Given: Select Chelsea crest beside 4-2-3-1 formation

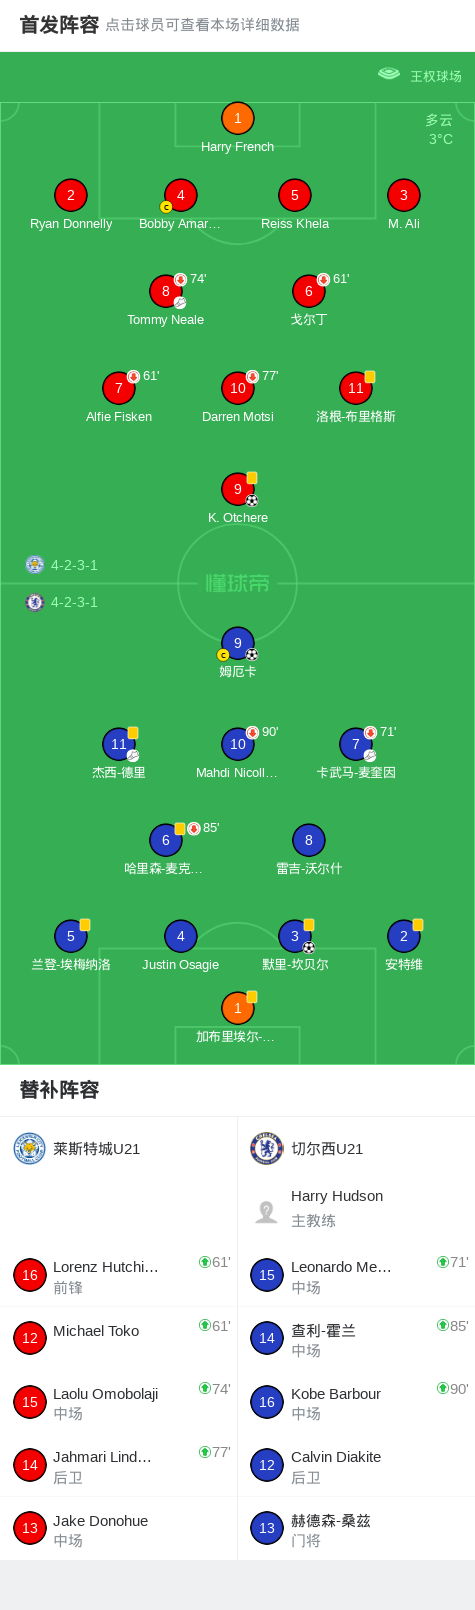Looking at the screenshot, I should click(x=35, y=602).
